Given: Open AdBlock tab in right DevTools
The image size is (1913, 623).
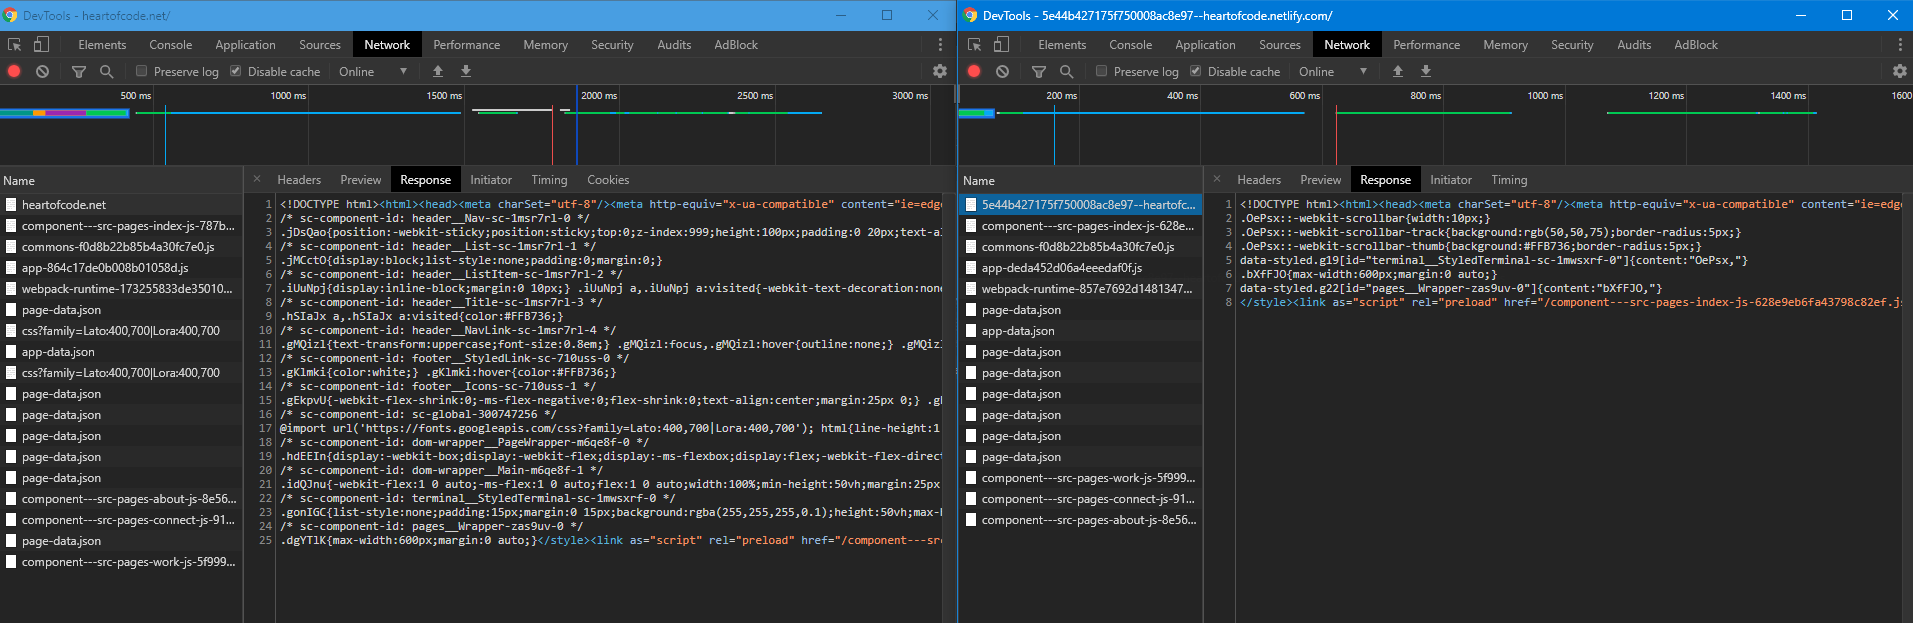Looking at the screenshot, I should click(1696, 45).
